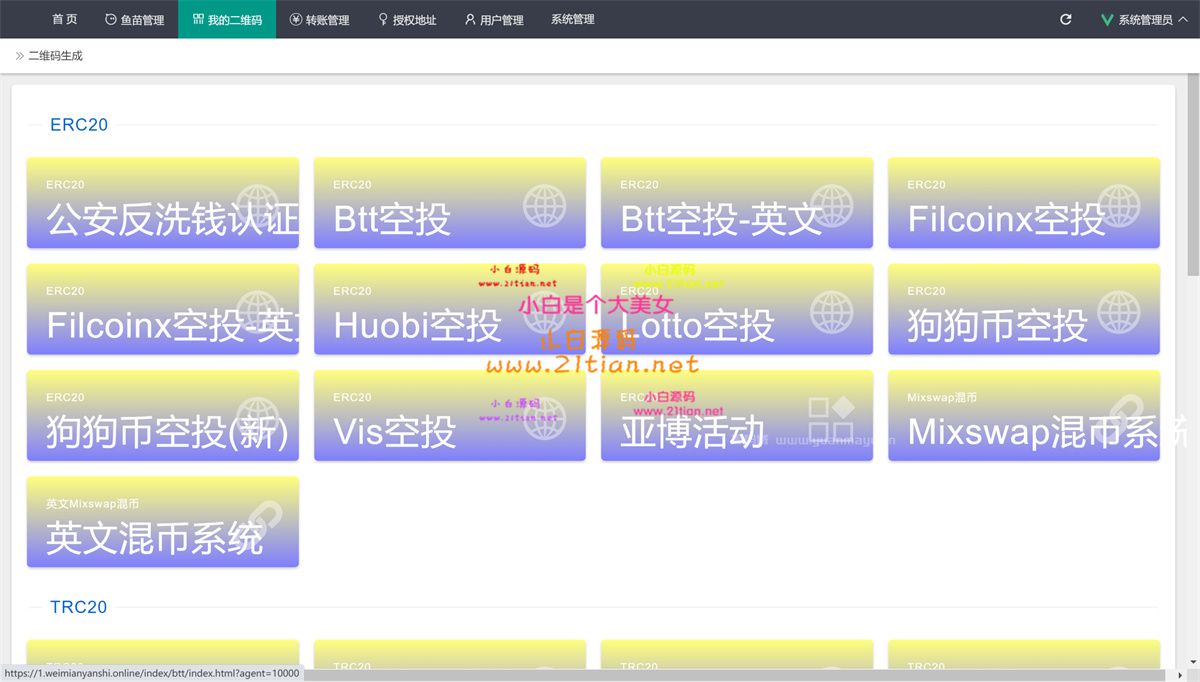Select the 我的二维码 tab
Image resolution: width=1200 pixels, height=682 pixels.
[227, 19]
